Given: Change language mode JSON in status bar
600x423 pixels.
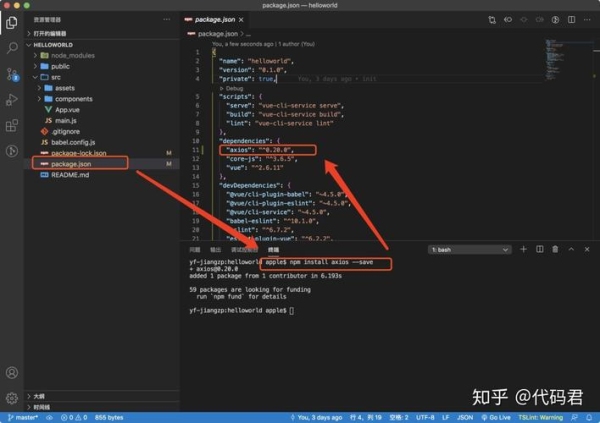Looking at the screenshot, I should [x=465, y=418].
